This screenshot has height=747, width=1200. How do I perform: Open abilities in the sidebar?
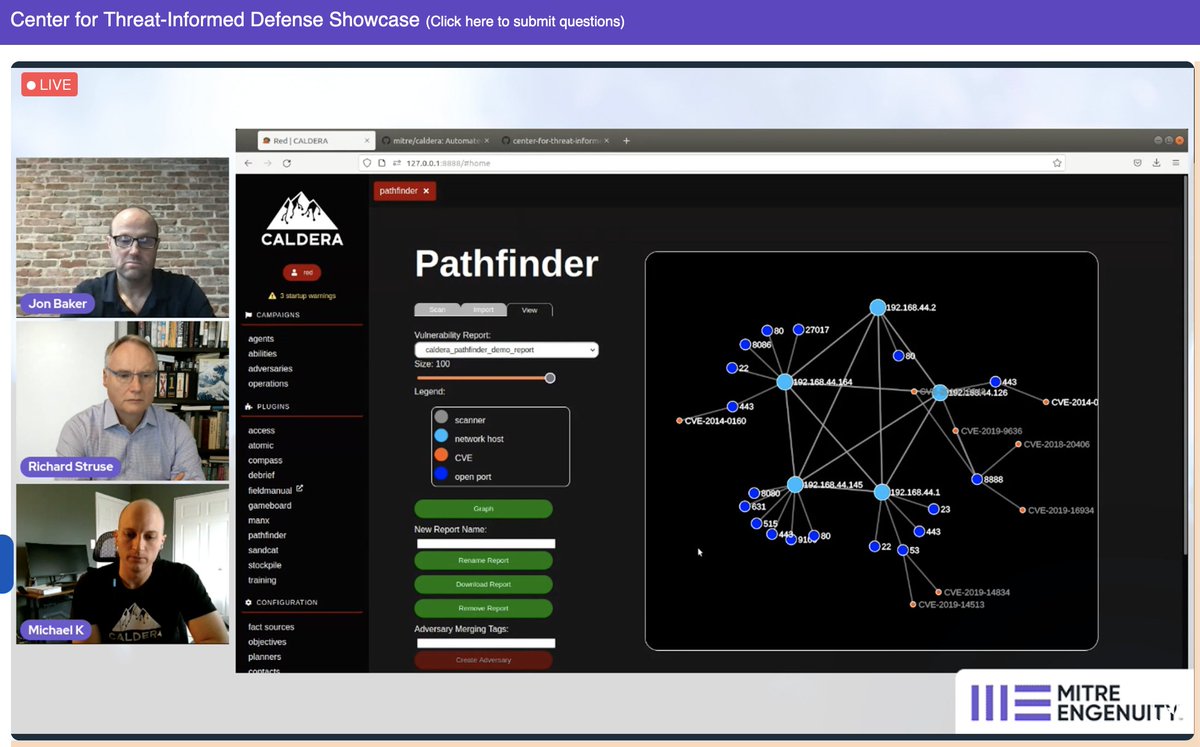click(263, 354)
